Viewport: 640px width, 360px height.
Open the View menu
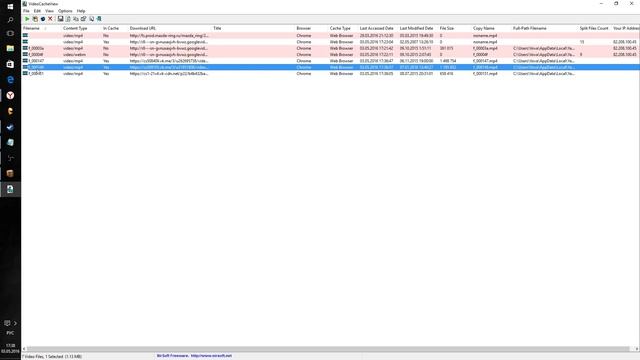[x=49, y=11]
